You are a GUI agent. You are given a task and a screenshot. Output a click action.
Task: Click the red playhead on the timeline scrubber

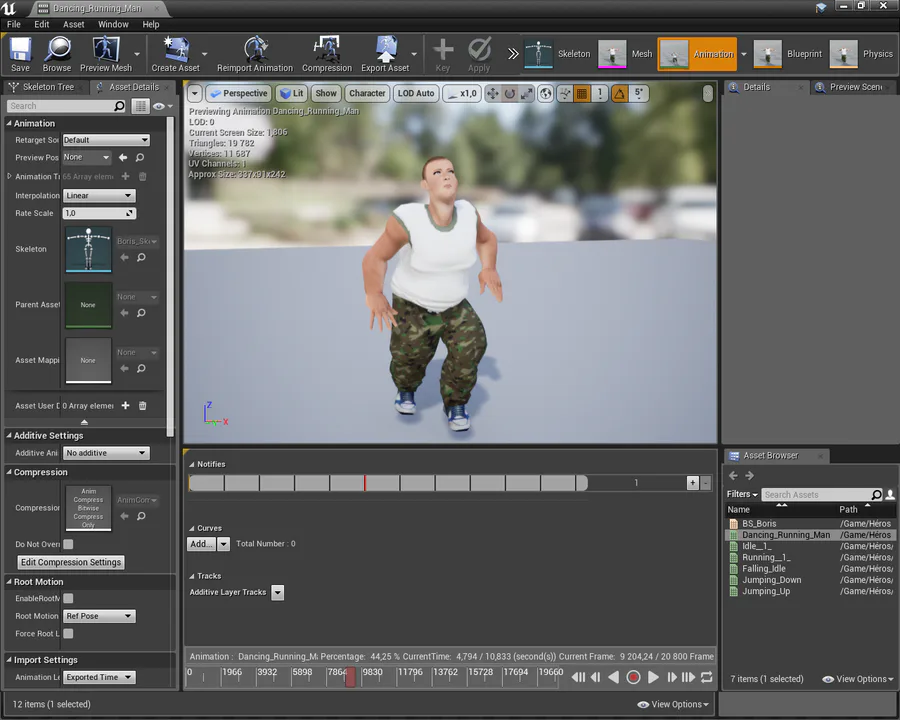point(350,677)
